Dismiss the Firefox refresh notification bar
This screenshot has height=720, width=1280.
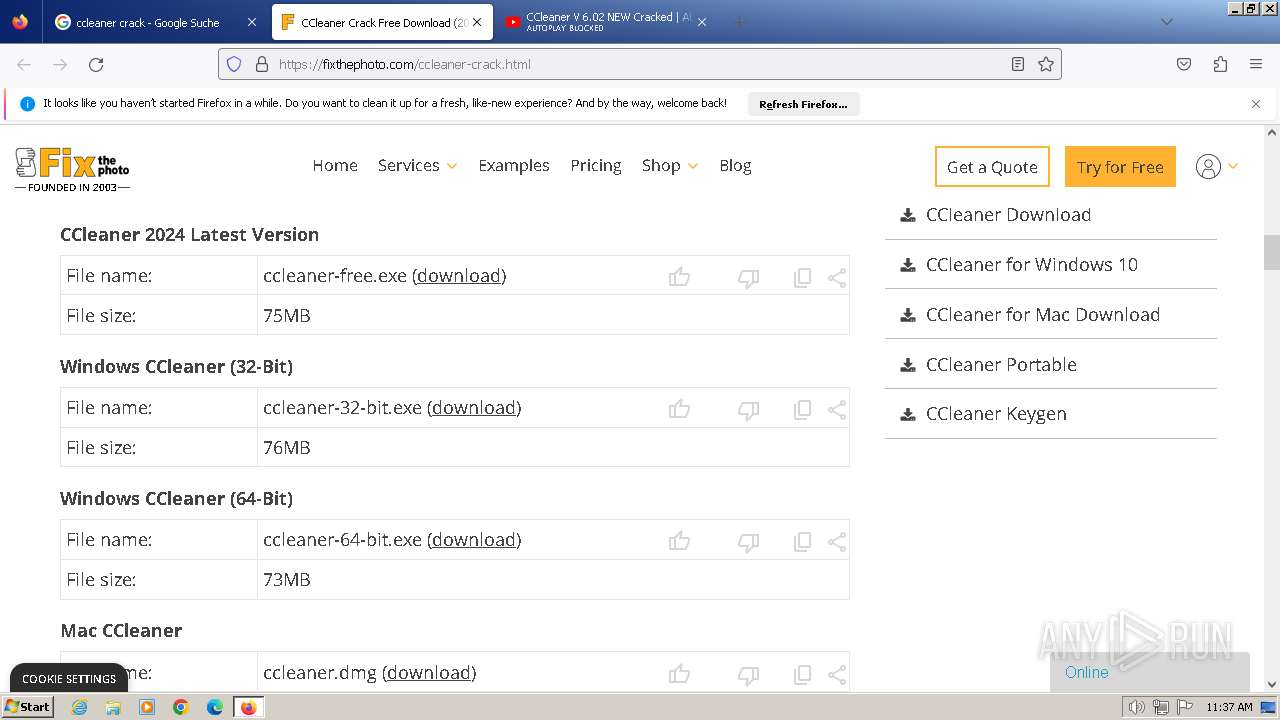coord(1256,104)
